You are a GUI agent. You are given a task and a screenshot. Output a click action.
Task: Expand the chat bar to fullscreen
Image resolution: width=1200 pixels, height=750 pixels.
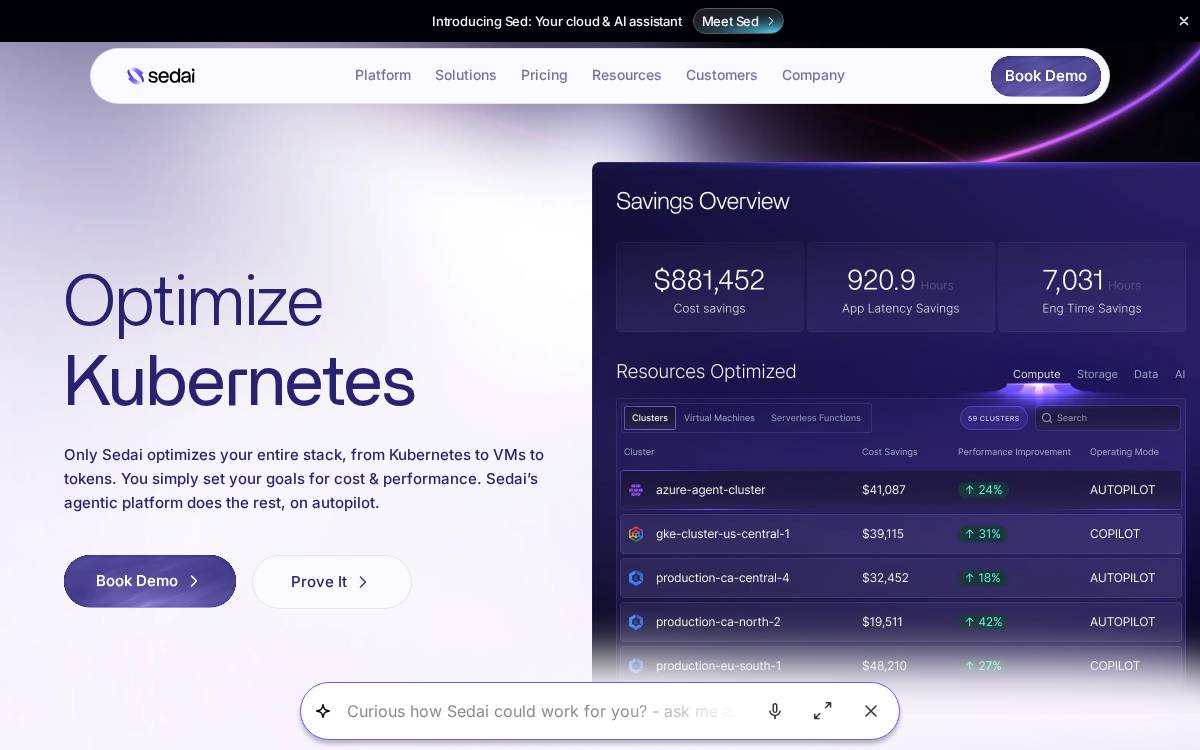[823, 711]
